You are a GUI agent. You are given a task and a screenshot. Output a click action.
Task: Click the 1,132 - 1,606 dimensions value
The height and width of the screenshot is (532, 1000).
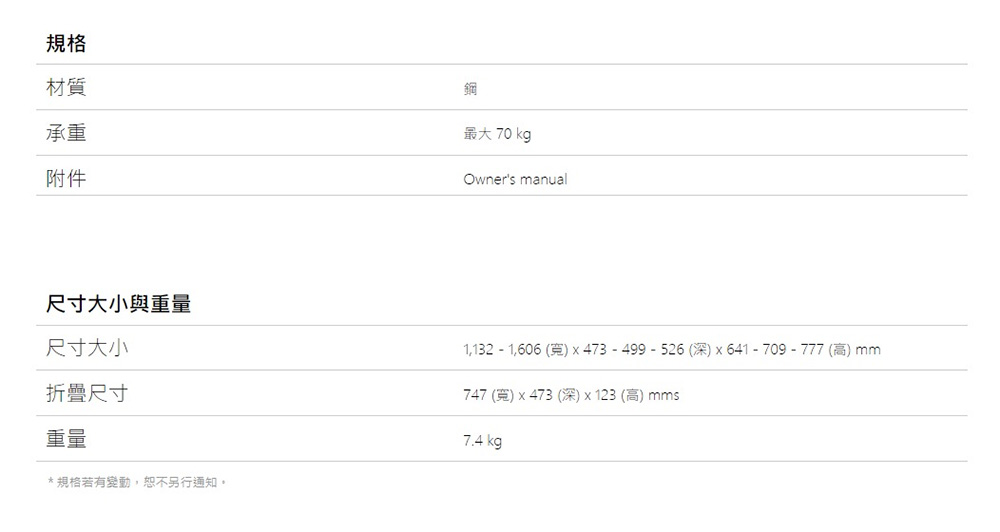click(672, 350)
